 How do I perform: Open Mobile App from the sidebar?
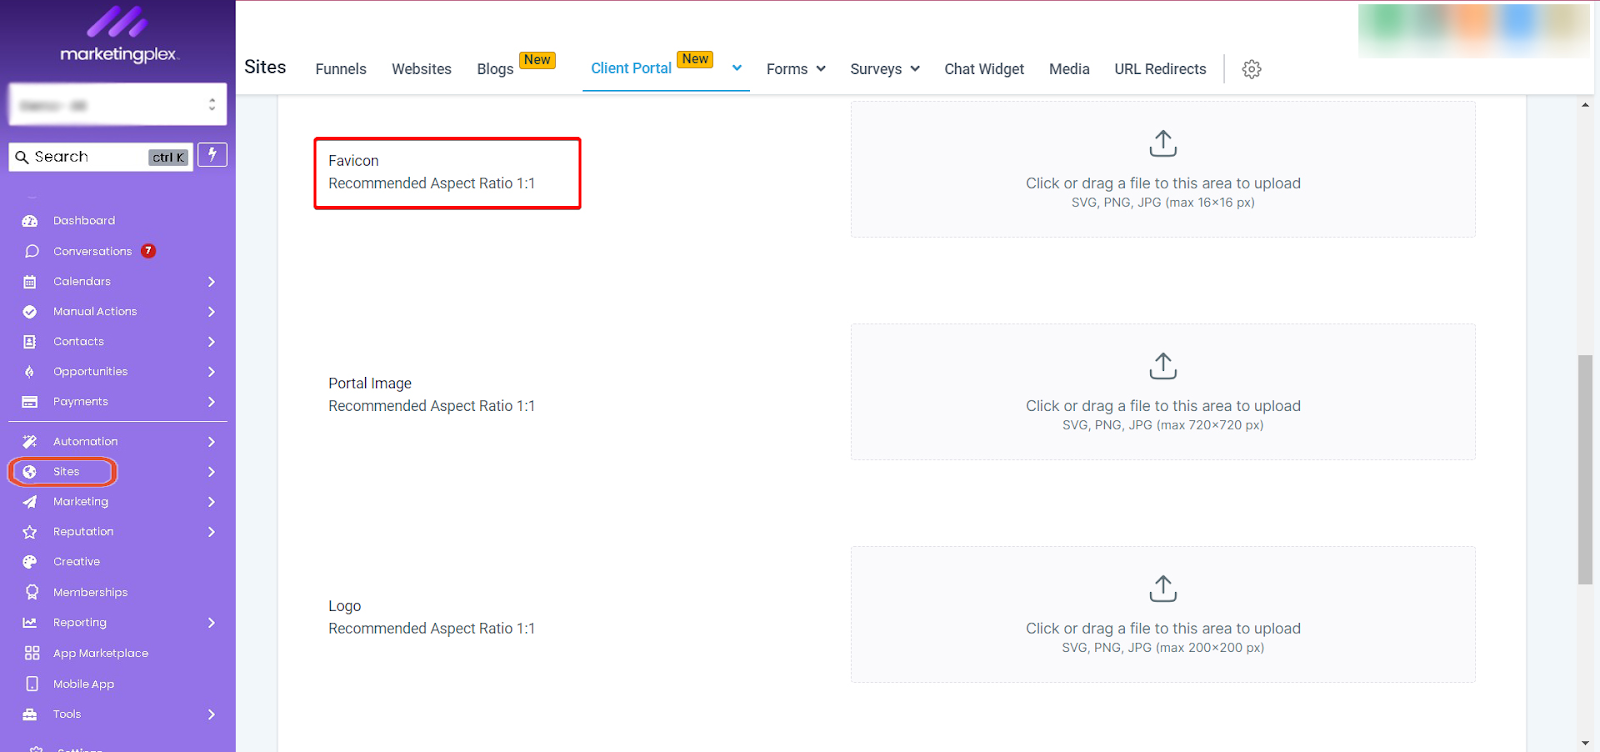pos(84,684)
